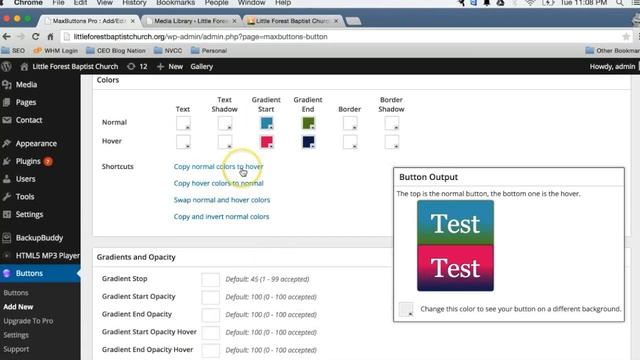Pick Hover Text color swatch
640x360 pixels.
point(183,142)
